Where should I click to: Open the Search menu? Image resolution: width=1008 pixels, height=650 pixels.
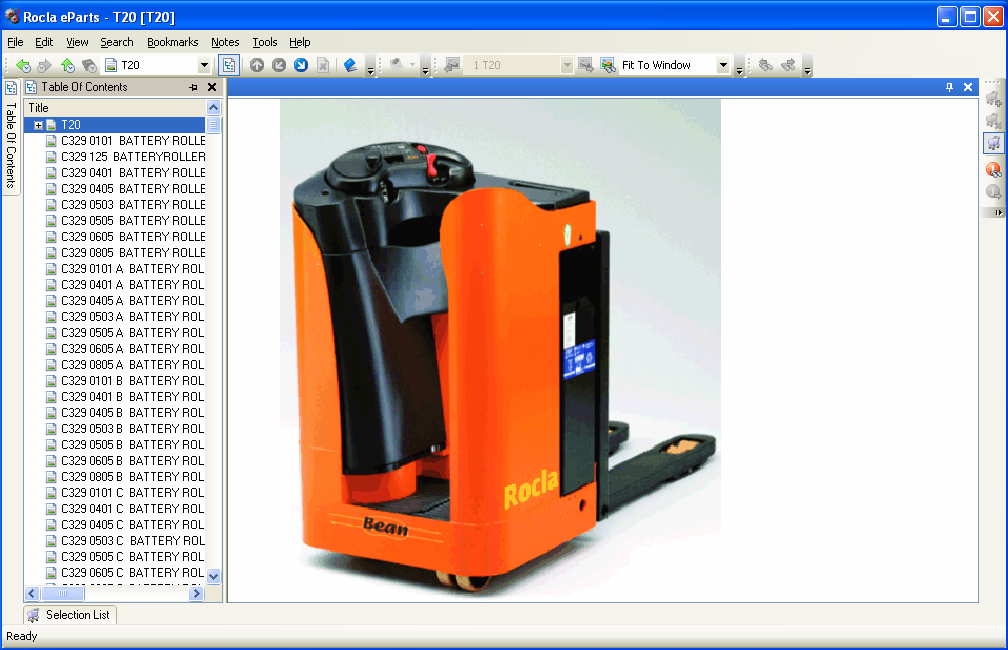tap(117, 42)
